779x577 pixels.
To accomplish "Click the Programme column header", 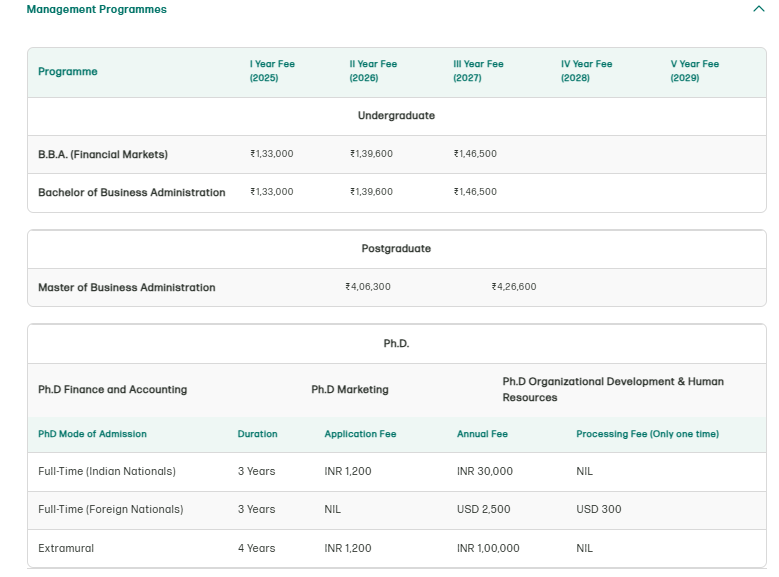I will coord(67,72).
